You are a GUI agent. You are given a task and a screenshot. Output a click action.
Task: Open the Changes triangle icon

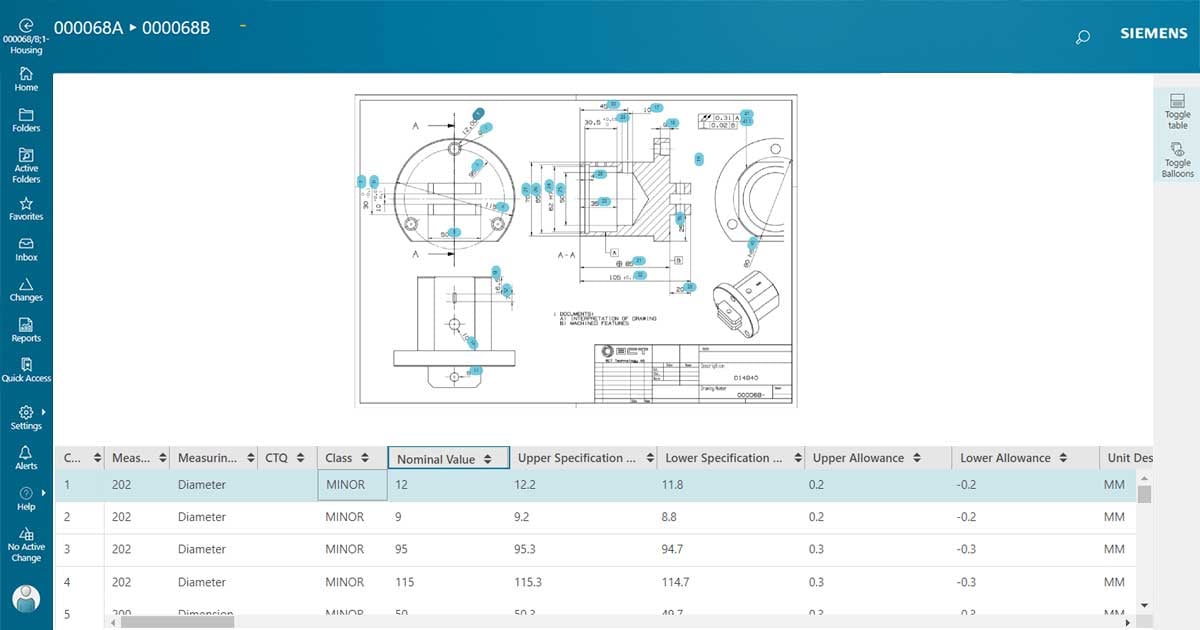coord(26,290)
